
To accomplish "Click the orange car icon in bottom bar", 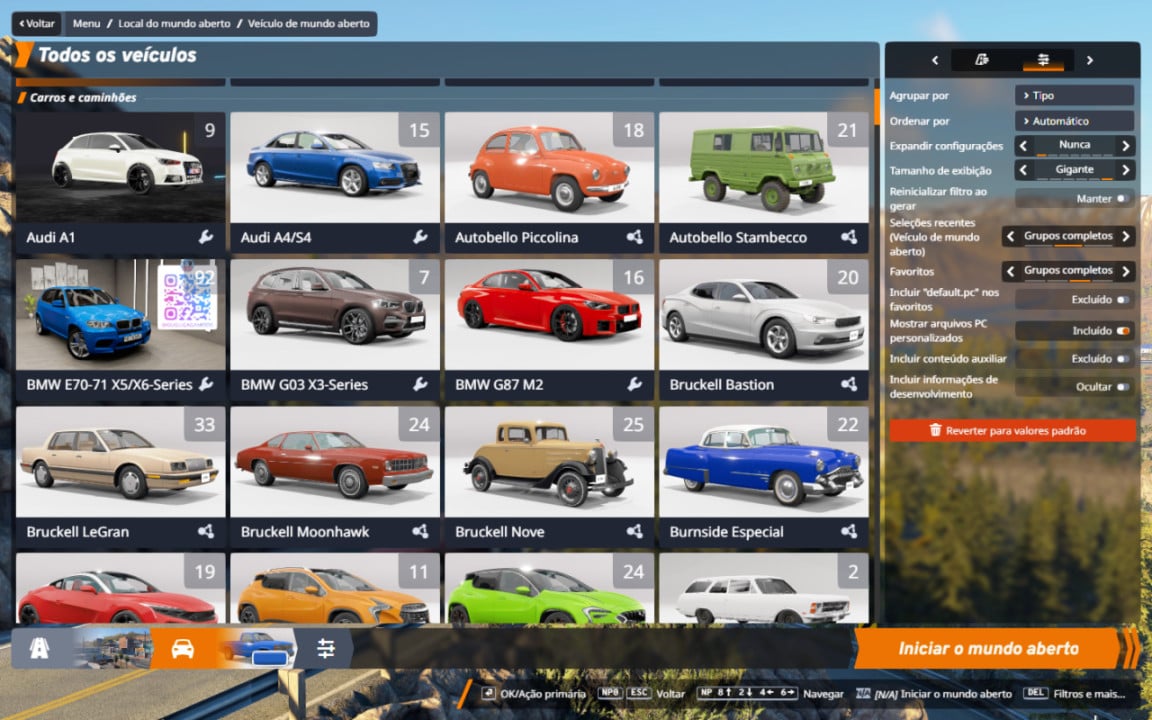I will click(x=182, y=648).
